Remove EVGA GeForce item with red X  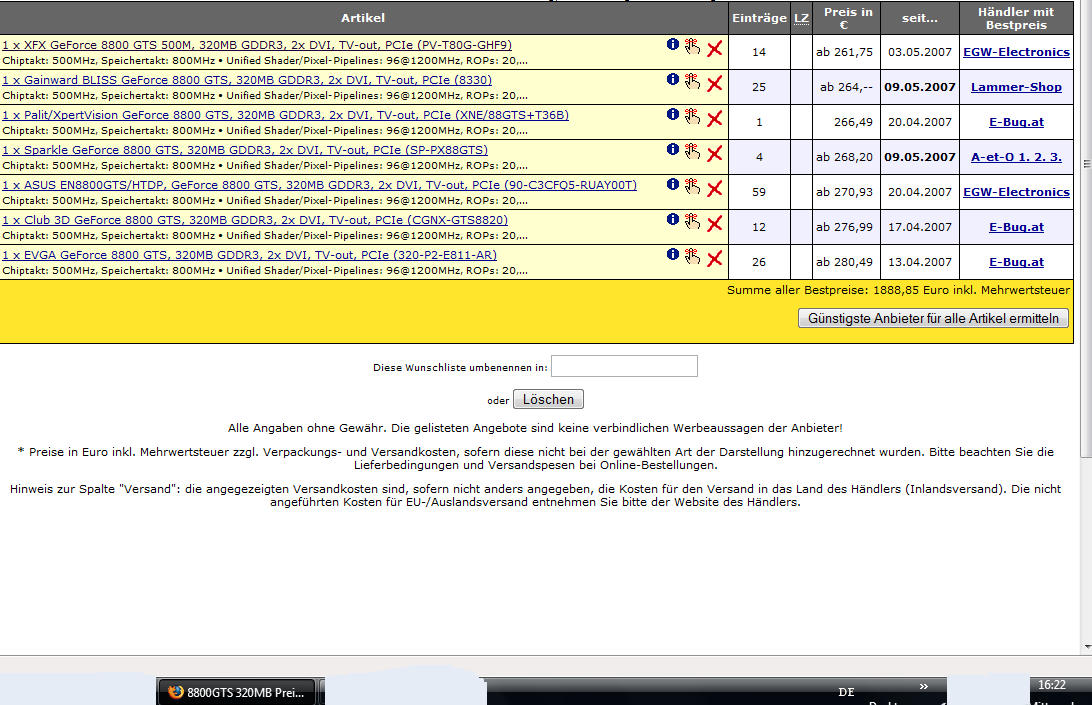715,258
